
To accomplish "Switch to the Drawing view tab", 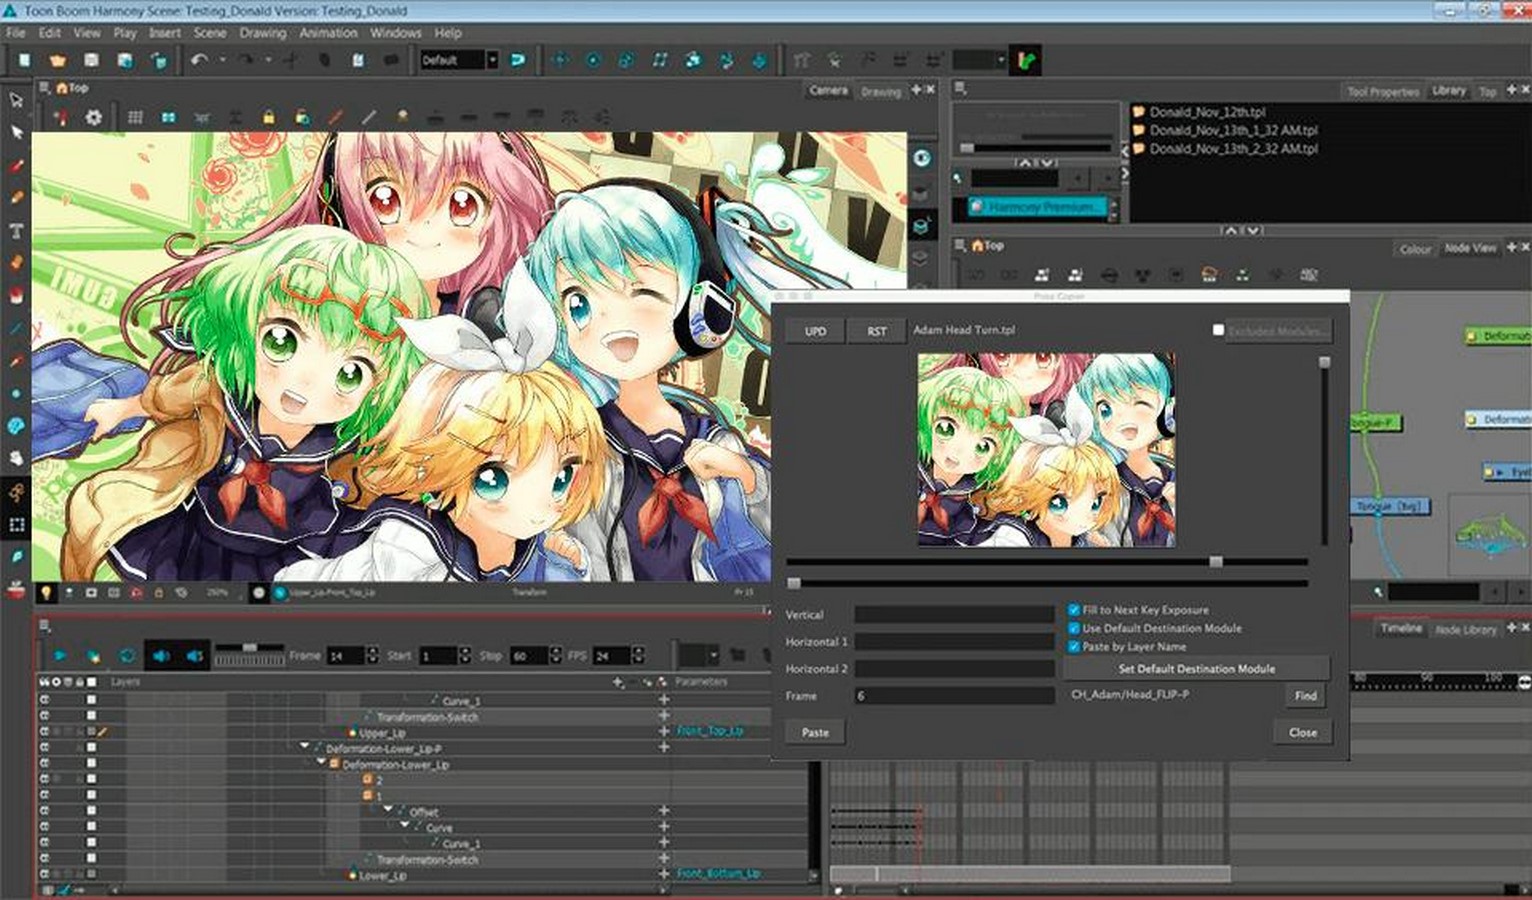I will point(881,91).
